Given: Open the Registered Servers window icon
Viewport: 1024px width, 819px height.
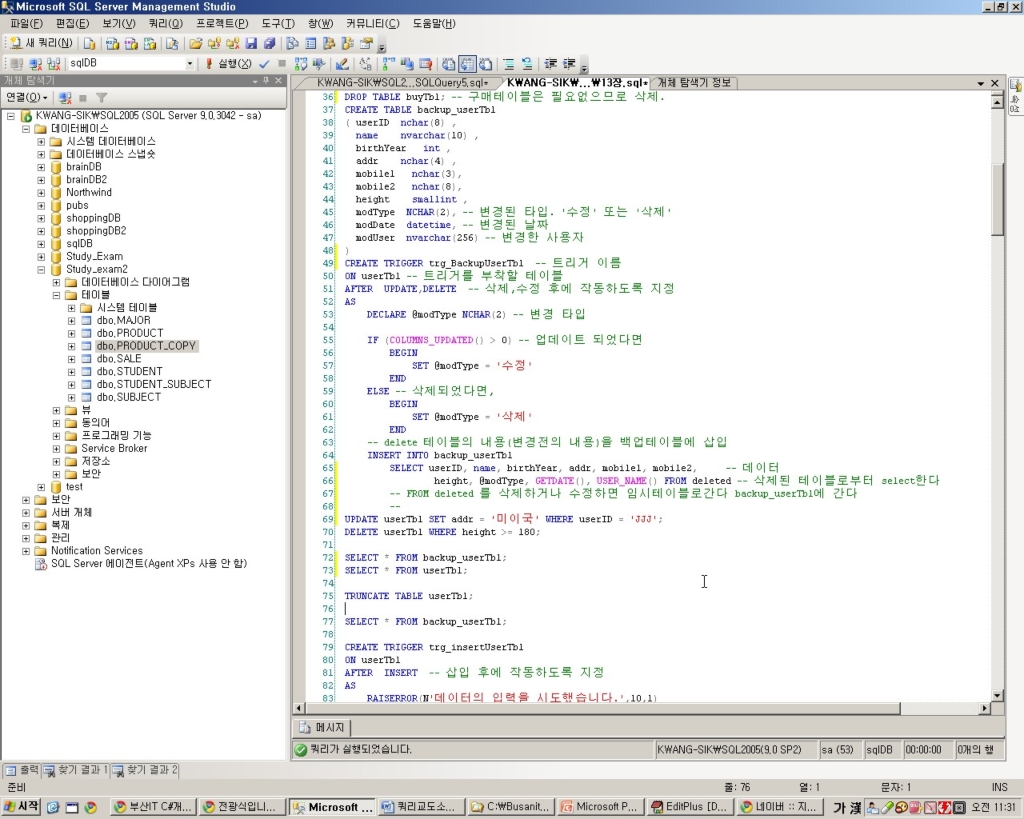Looking at the screenshot, I should coord(293,43).
